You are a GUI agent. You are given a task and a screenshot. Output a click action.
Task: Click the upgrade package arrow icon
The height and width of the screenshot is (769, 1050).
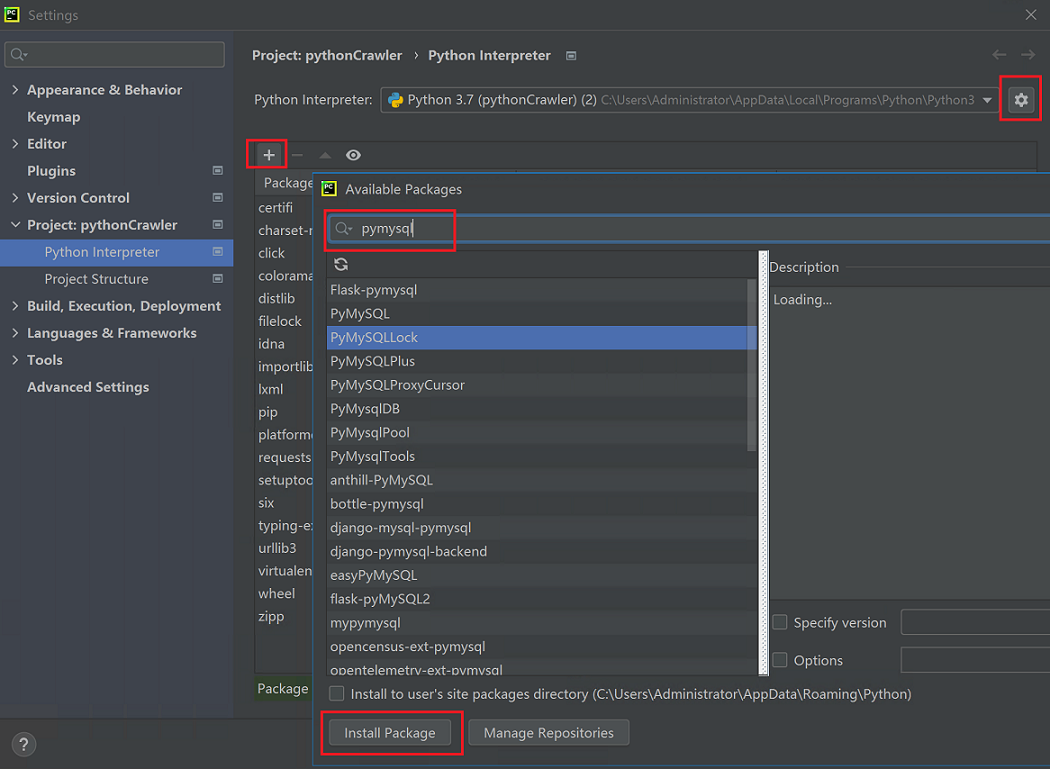coord(325,155)
